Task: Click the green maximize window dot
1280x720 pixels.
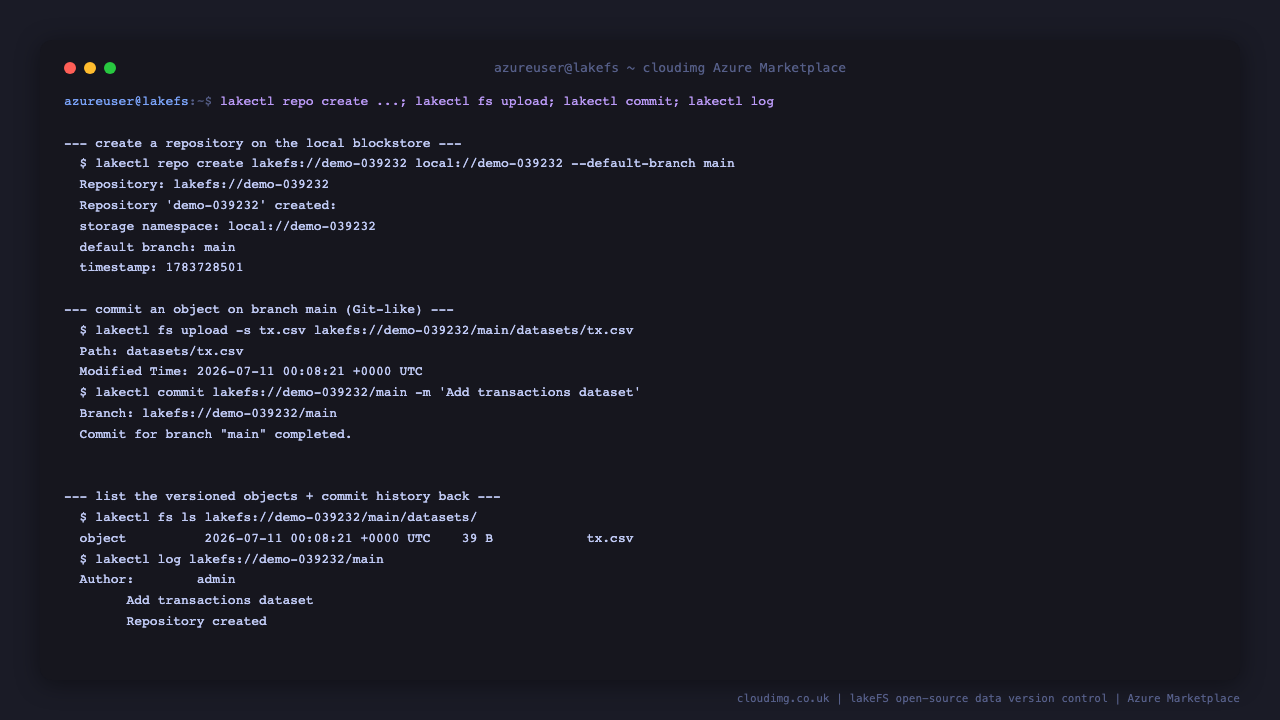Action: (110, 68)
